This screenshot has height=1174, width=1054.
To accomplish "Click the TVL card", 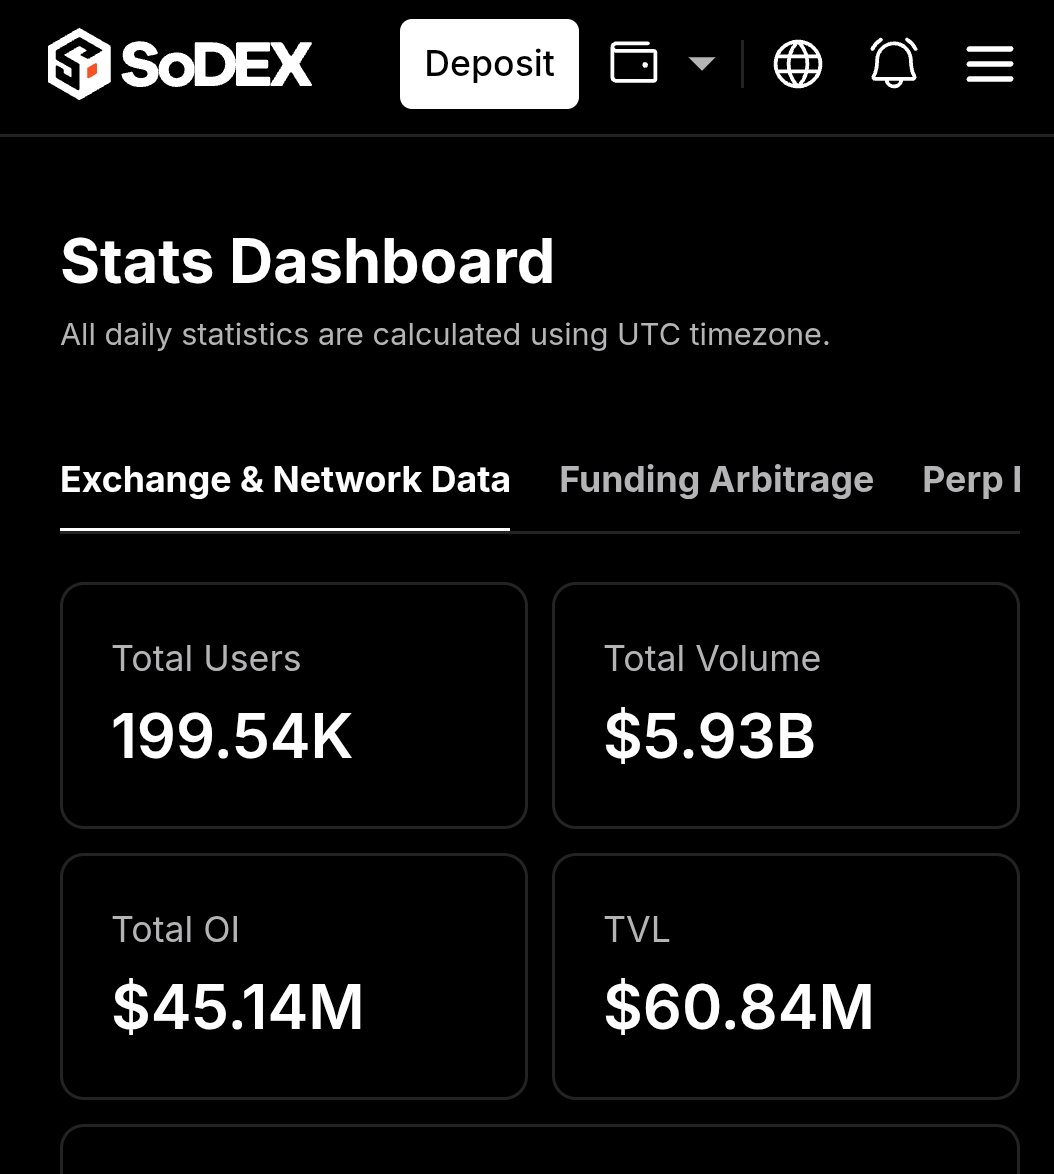I will tap(785, 976).
